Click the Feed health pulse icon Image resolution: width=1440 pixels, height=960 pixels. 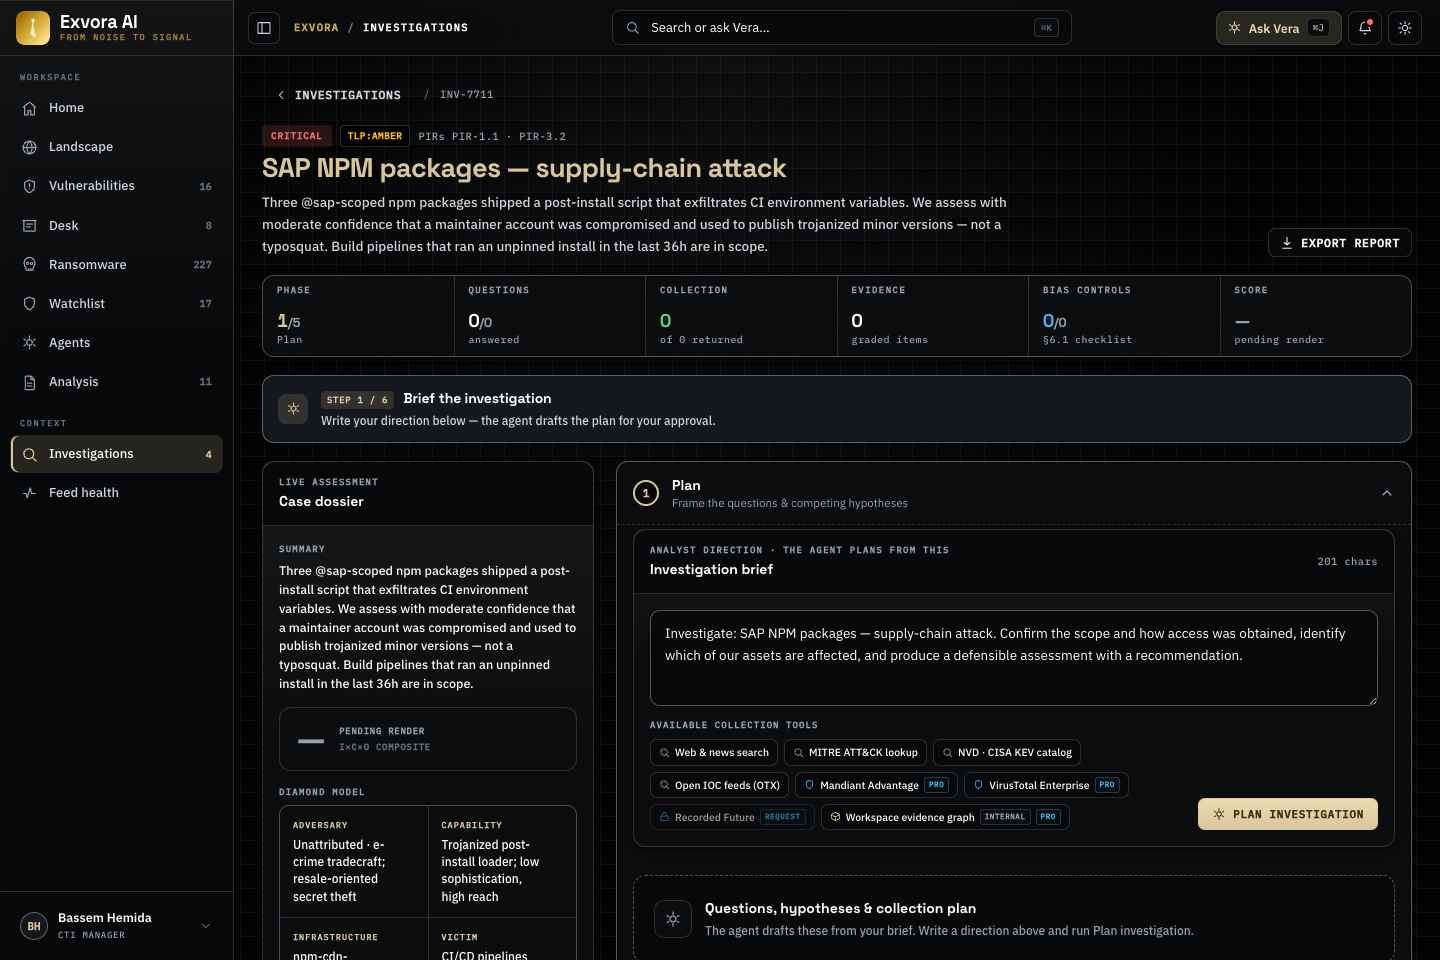[x=30, y=493]
